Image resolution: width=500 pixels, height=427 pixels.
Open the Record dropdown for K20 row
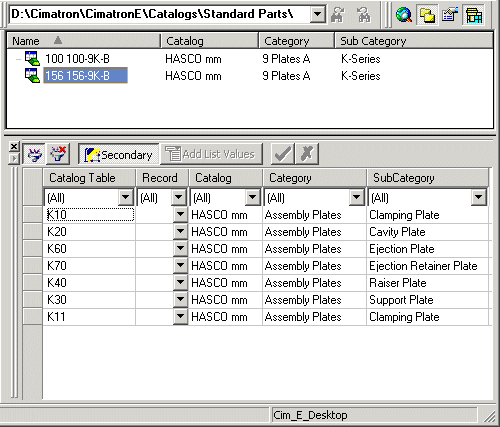[180, 231]
